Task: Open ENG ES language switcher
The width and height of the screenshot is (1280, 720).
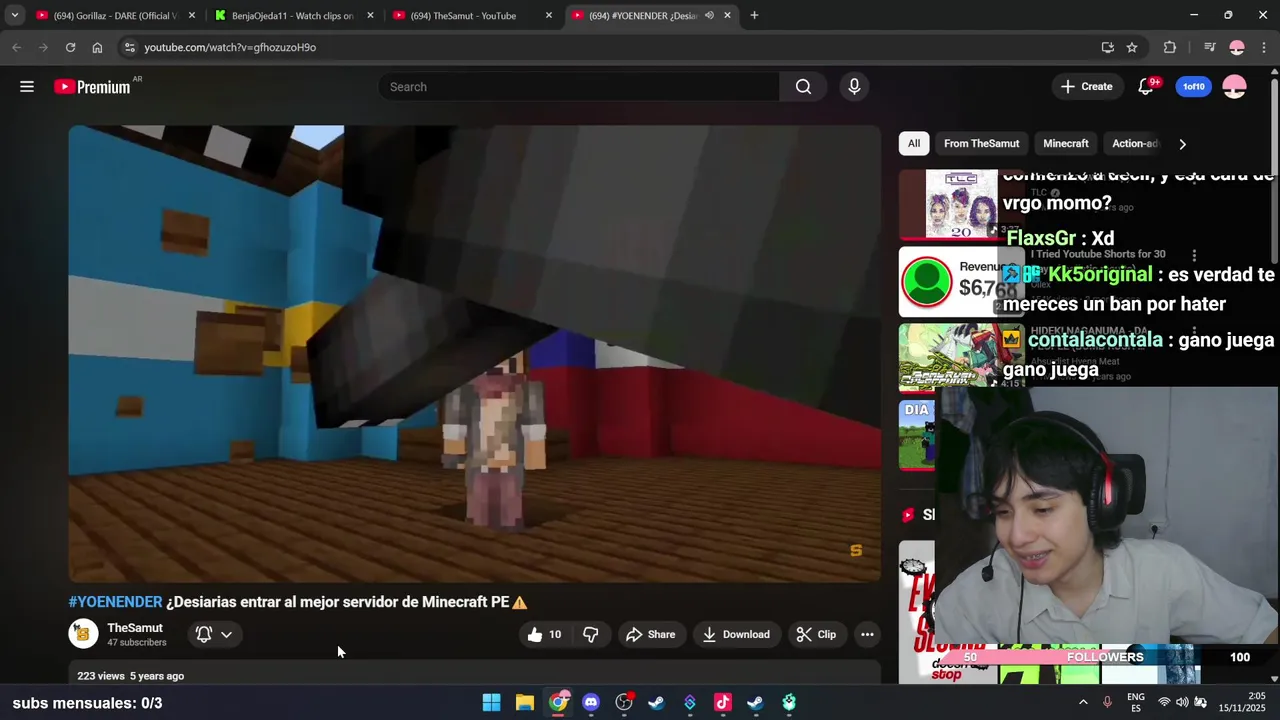Action: click(1136, 703)
